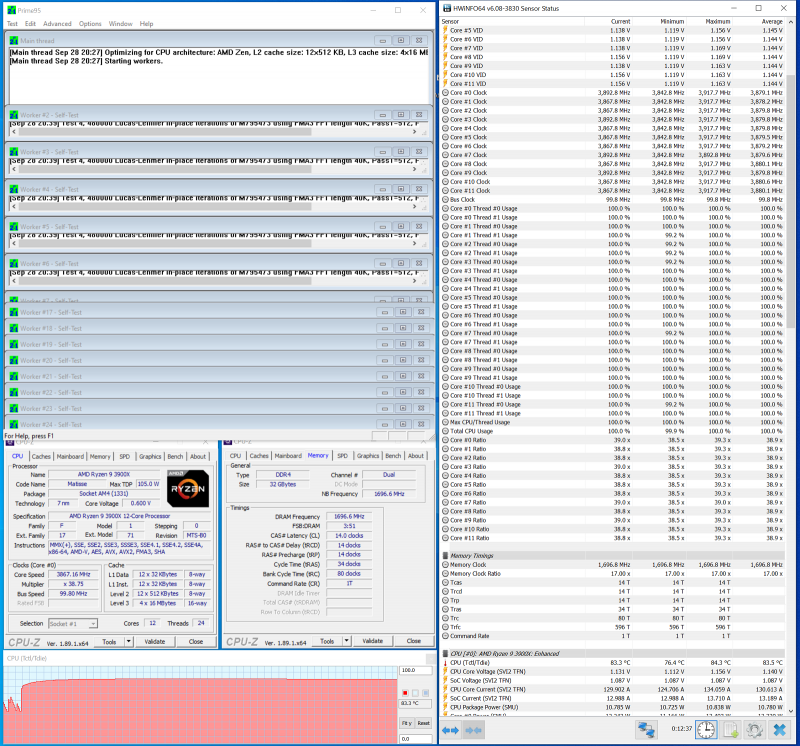This screenshot has width=800, height=746.
Task: Click the graph maximum value field showing 100.0
Action: pos(415,670)
